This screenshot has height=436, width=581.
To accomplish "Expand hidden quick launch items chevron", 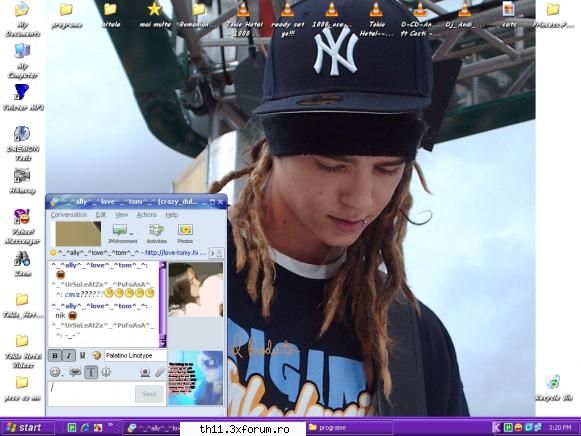I will tap(110, 425).
